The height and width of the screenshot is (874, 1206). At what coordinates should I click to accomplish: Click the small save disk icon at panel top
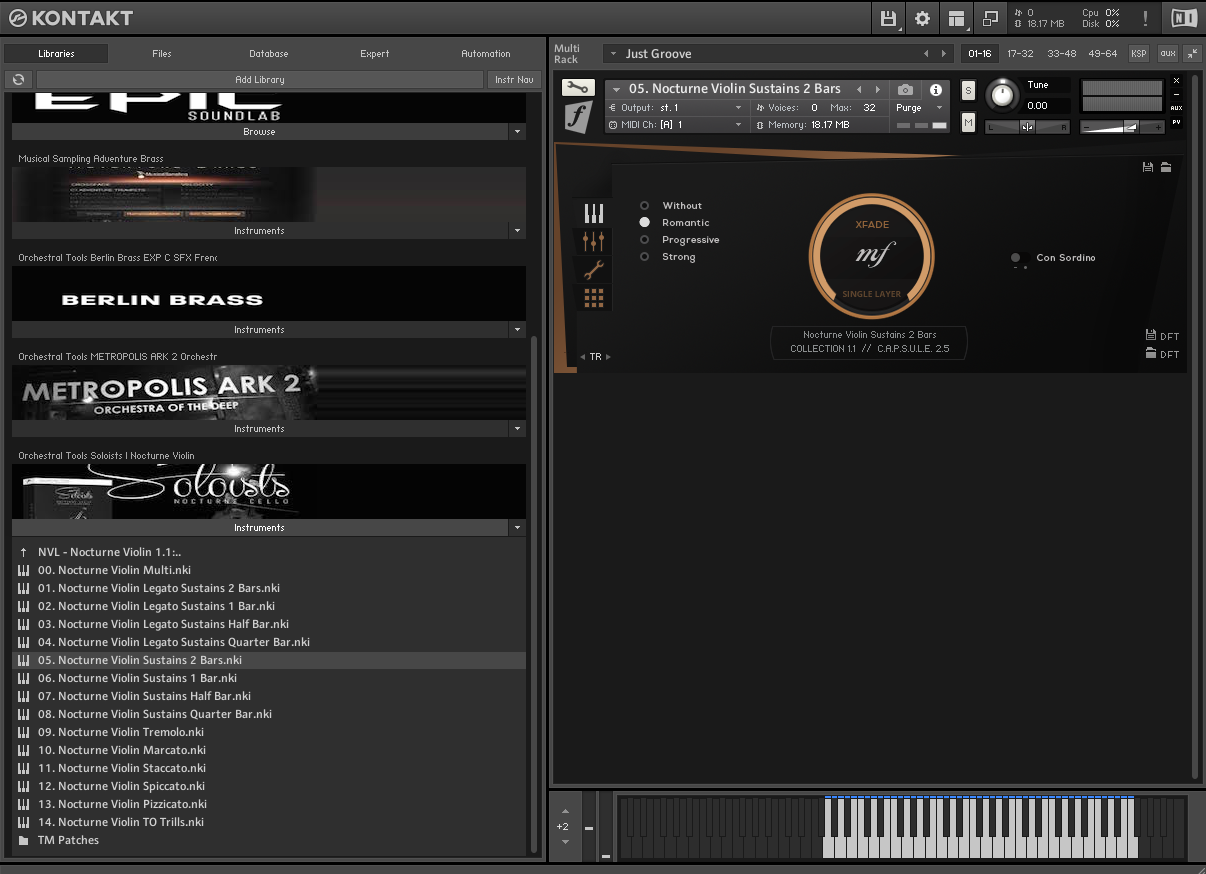click(x=1148, y=167)
